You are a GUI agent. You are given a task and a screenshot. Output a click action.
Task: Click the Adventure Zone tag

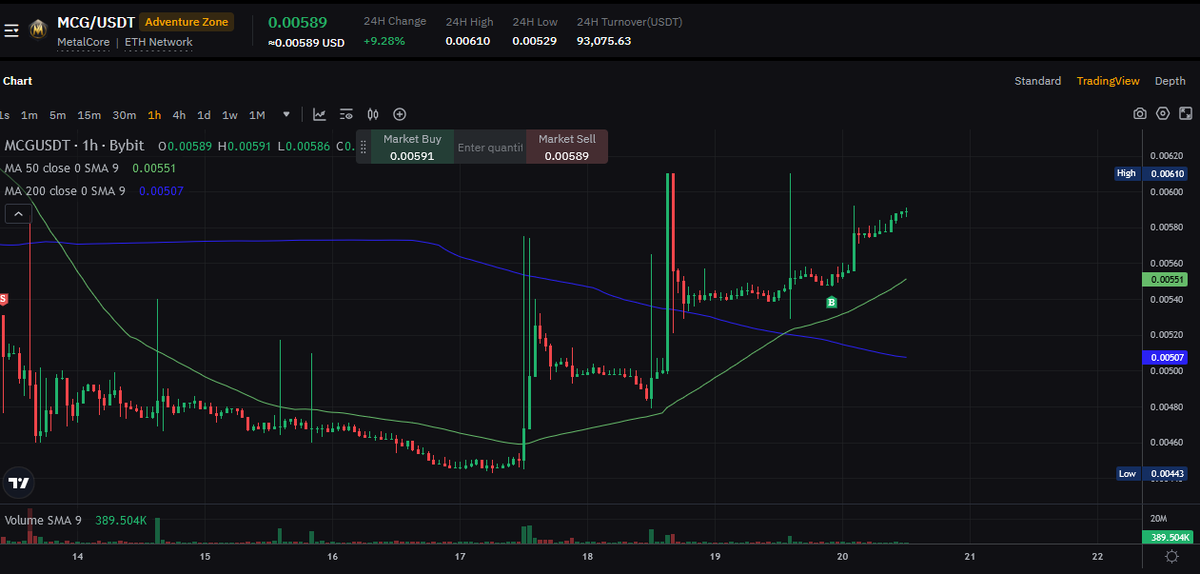pos(187,21)
